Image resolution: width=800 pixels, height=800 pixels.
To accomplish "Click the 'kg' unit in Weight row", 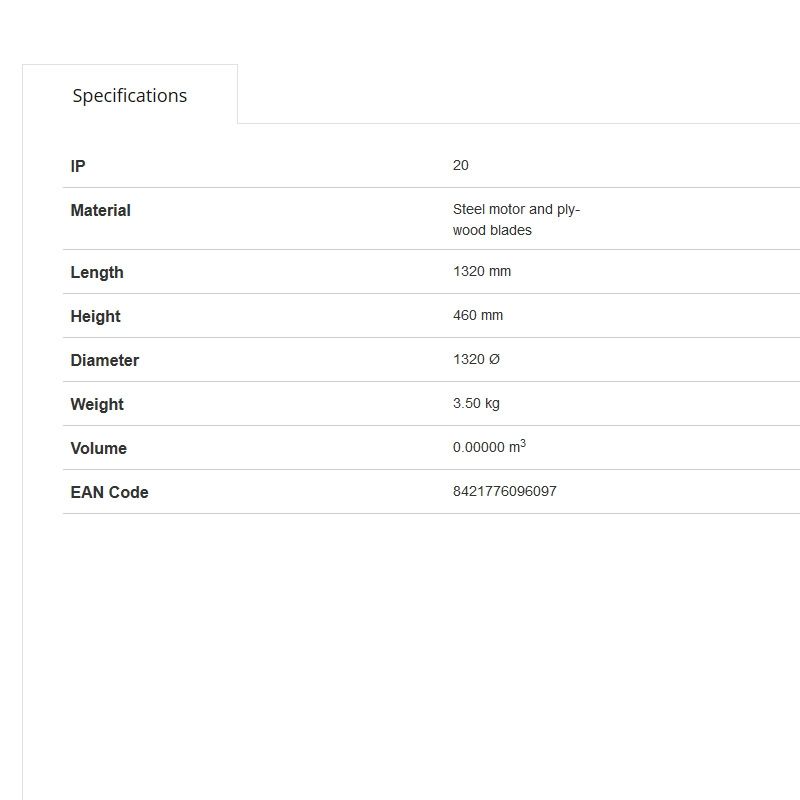I will coord(491,404).
